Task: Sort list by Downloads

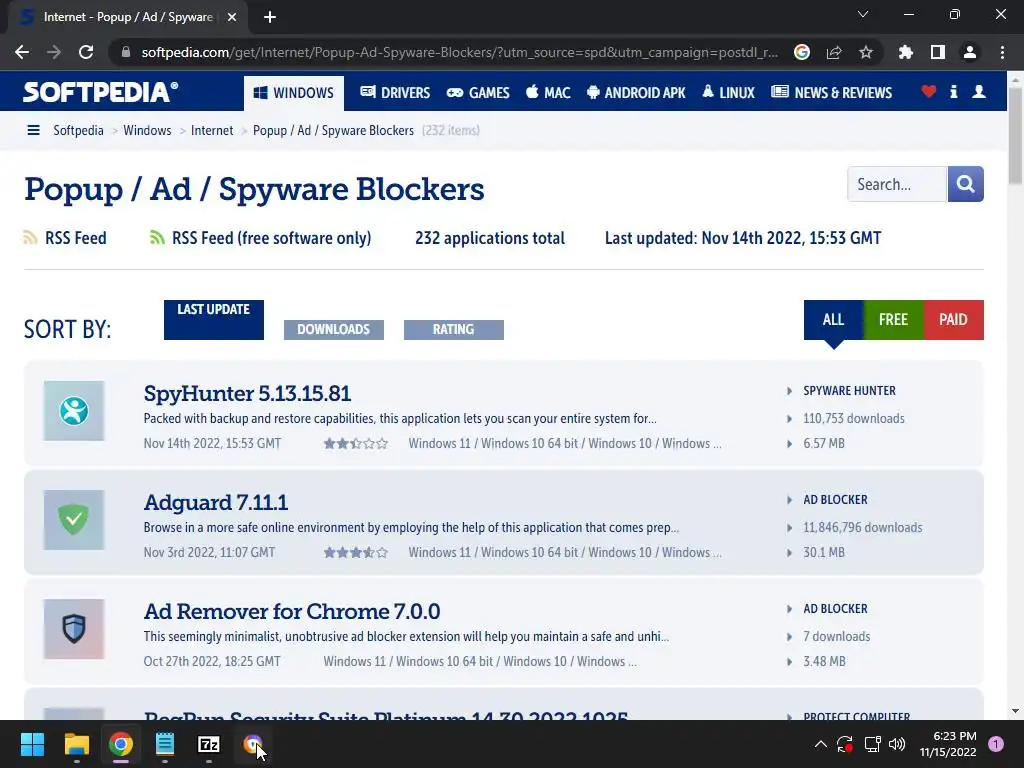Action: [x=334, y=330]
